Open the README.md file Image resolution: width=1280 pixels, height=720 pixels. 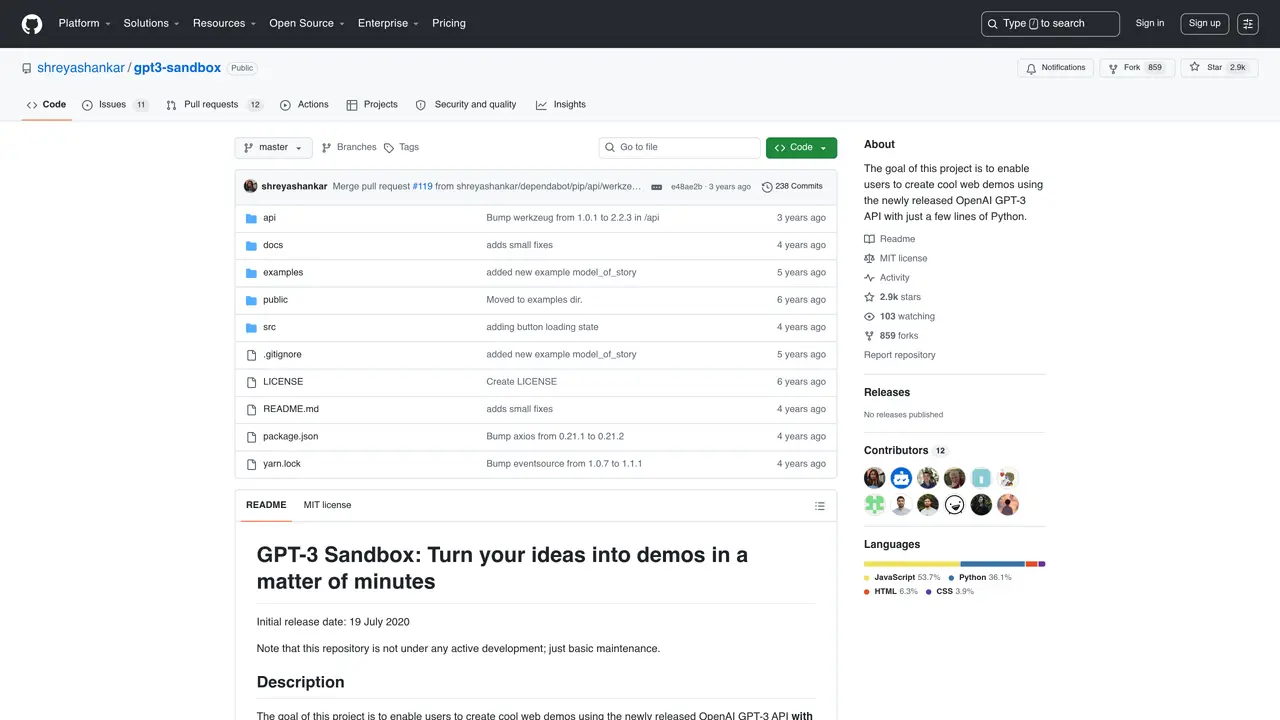coord(291,409)
